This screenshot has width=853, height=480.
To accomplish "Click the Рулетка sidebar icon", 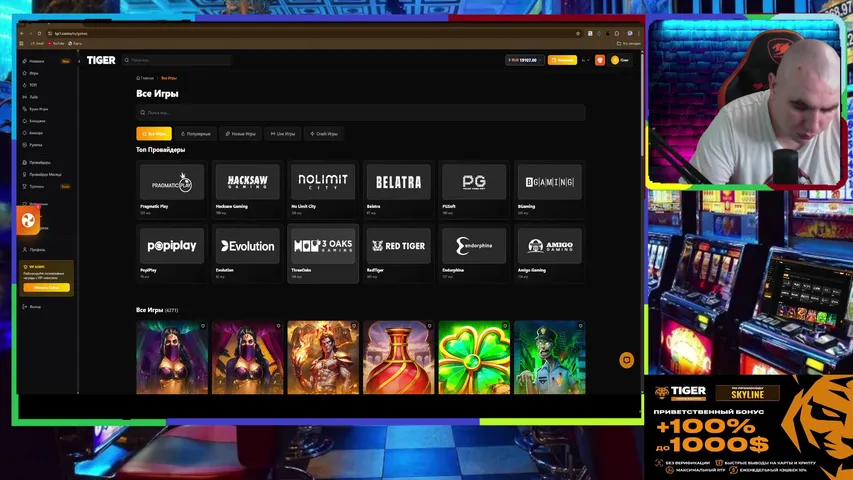I will click(24, 145).
